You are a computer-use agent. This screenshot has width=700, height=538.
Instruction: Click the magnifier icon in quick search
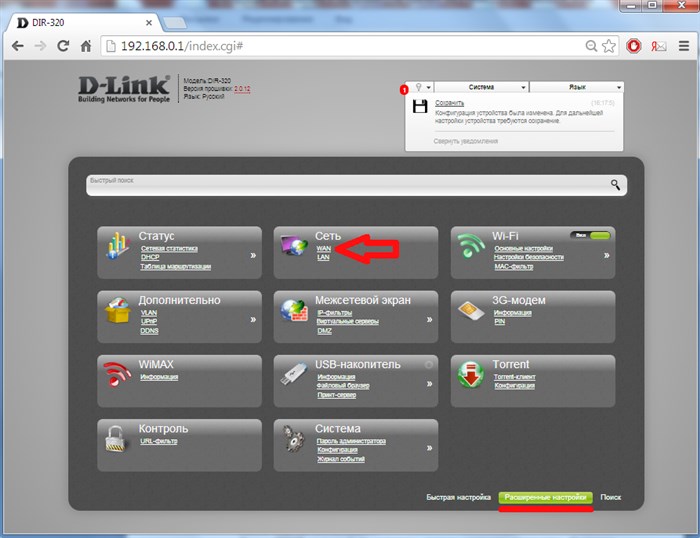615,184
